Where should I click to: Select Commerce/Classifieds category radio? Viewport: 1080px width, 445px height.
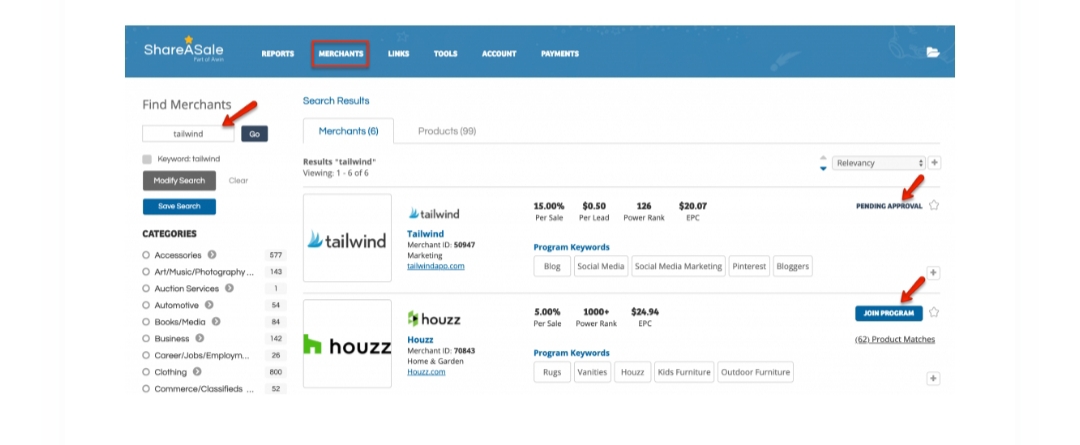146,389
